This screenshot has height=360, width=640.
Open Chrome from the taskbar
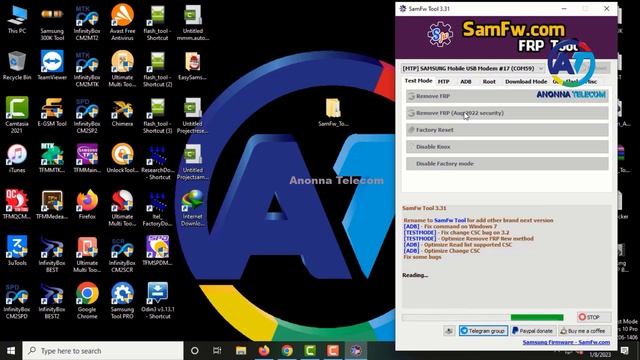pyautogui.click(x=287, y=351)
